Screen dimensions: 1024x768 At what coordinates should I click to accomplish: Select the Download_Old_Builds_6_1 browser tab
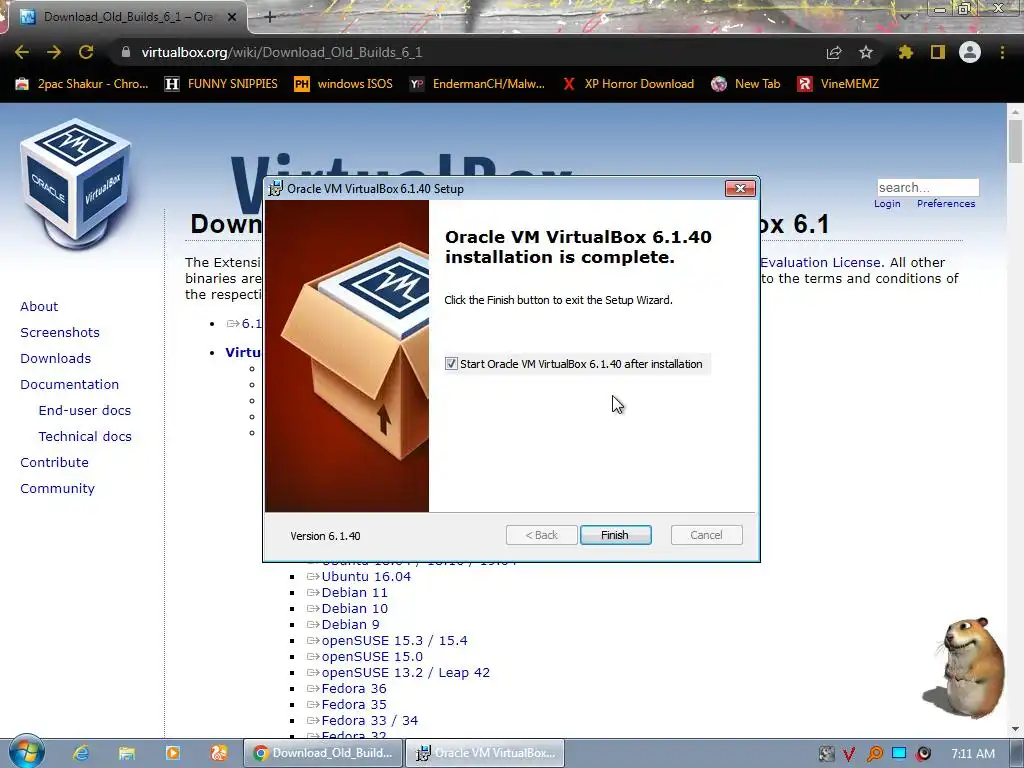(x=127, y=17)
